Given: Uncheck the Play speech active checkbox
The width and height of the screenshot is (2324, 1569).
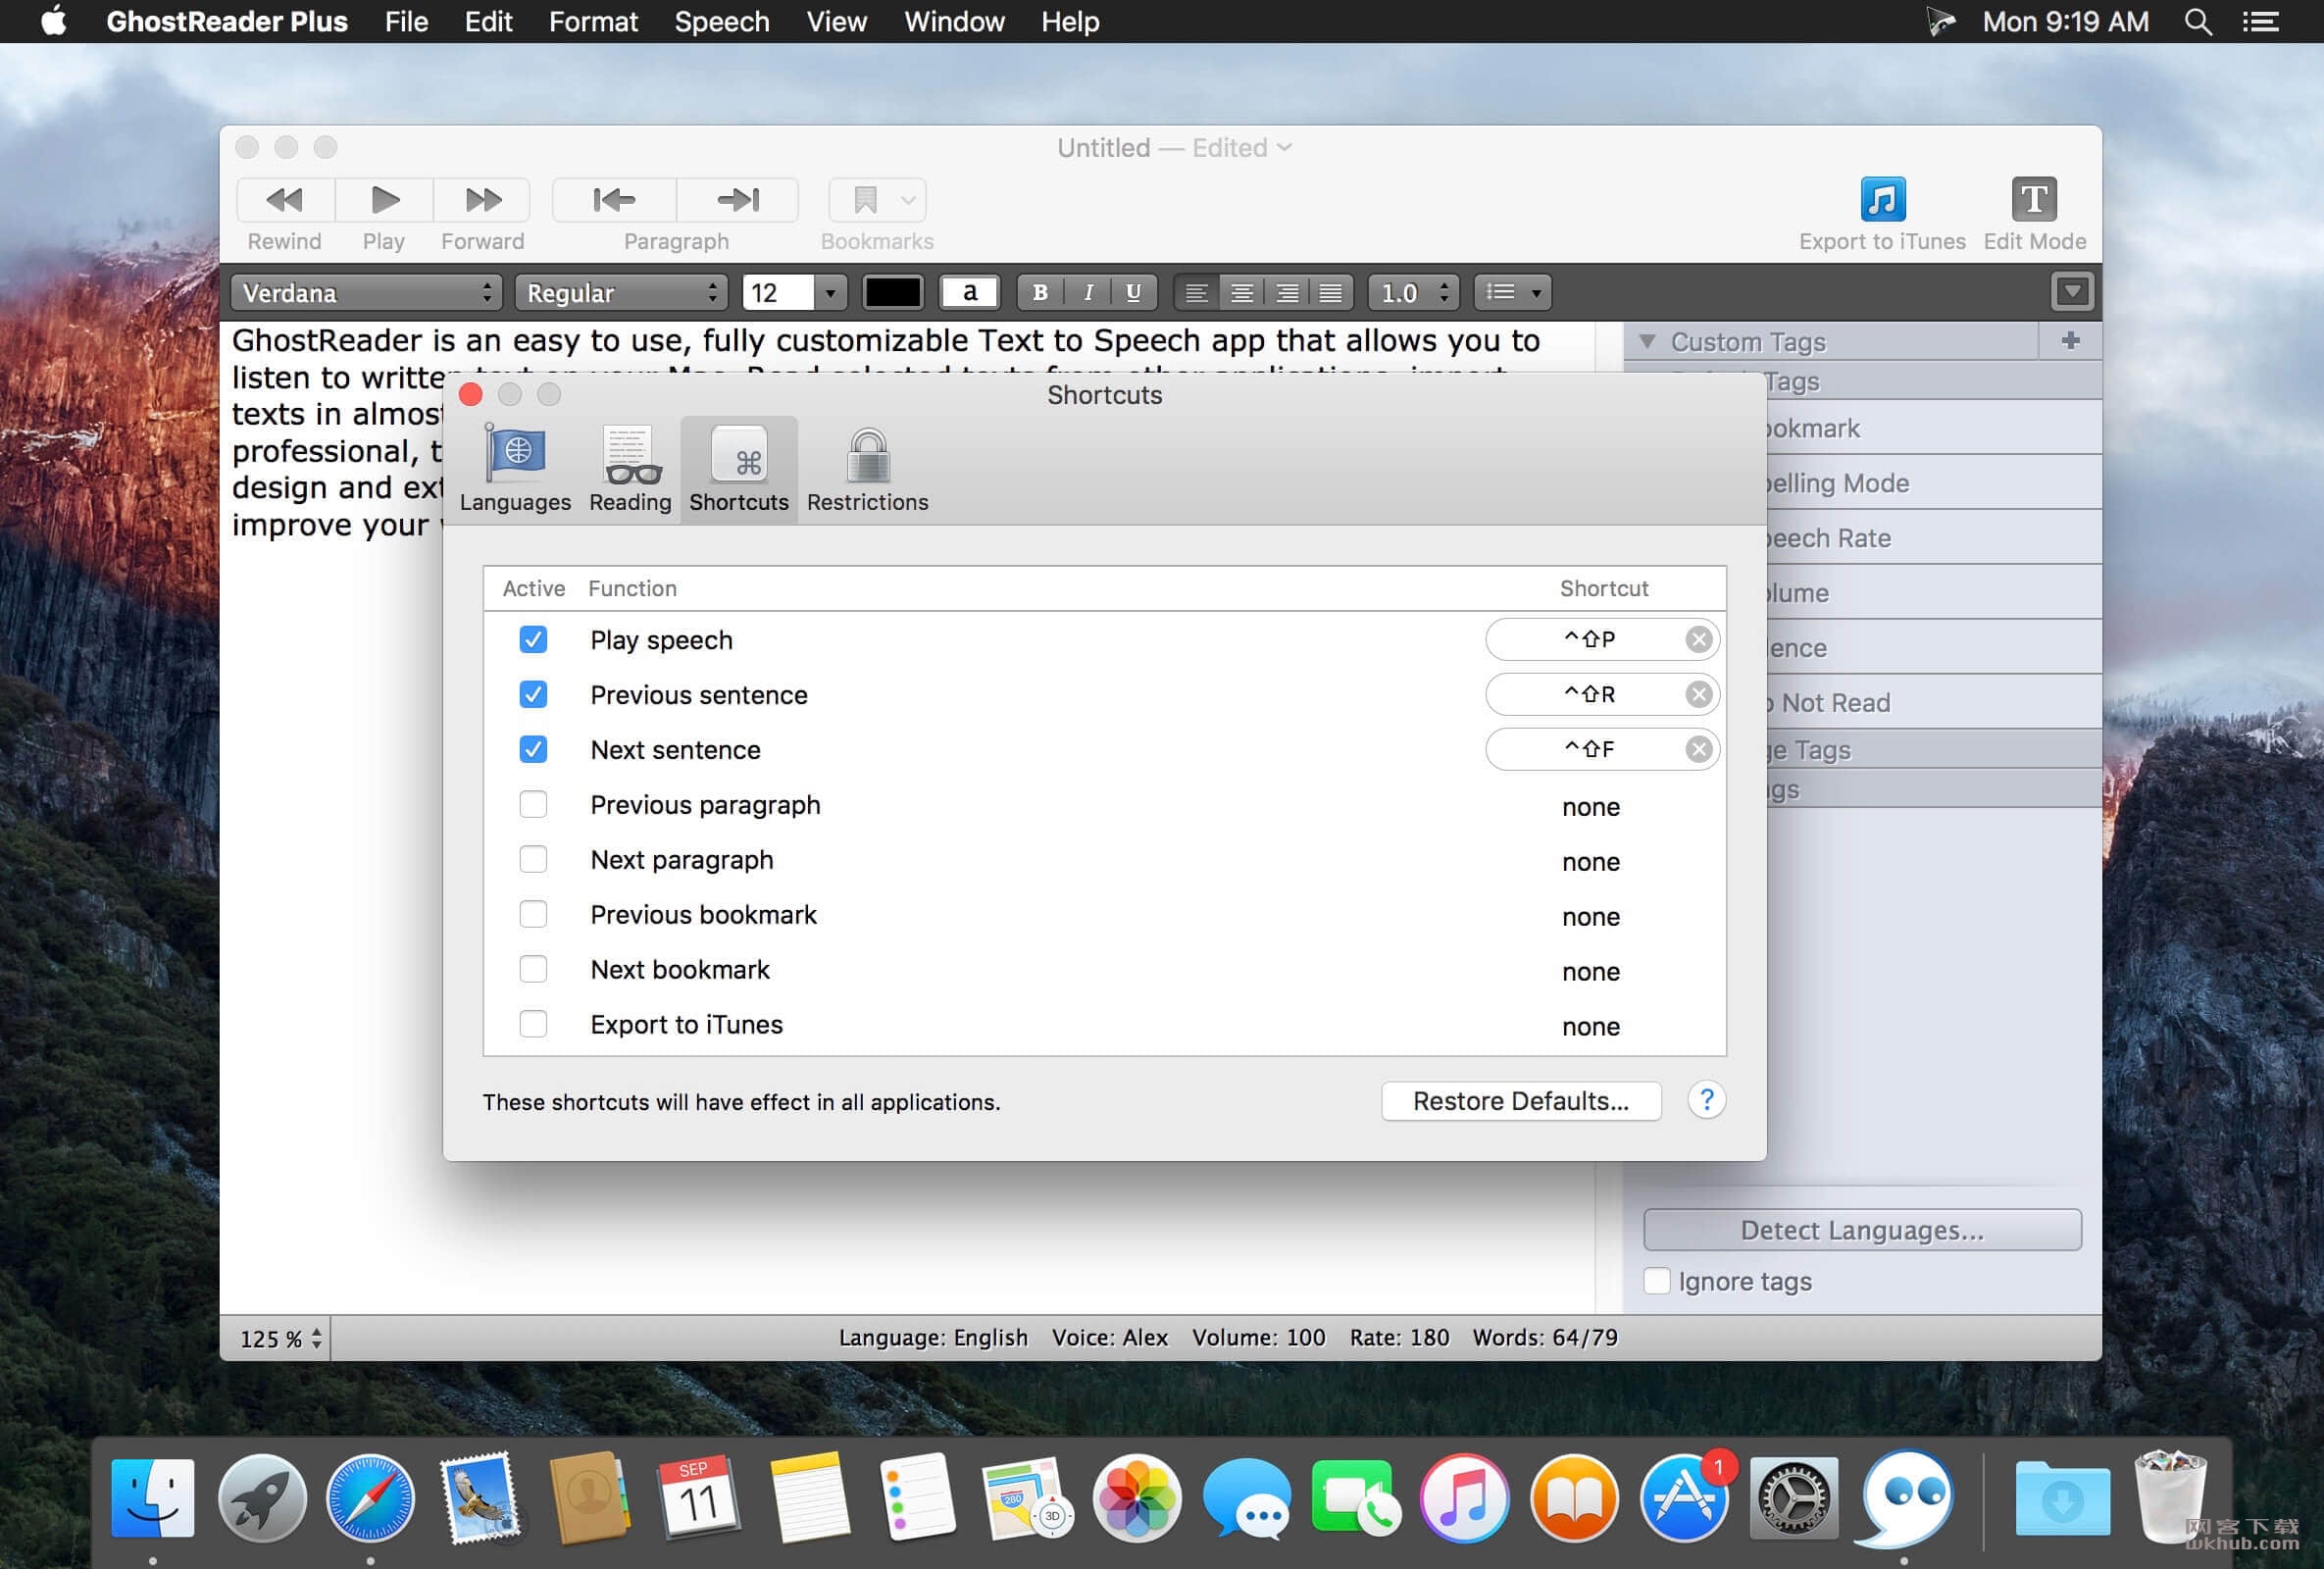Looking at the screenshot, I should coord(533,639).
